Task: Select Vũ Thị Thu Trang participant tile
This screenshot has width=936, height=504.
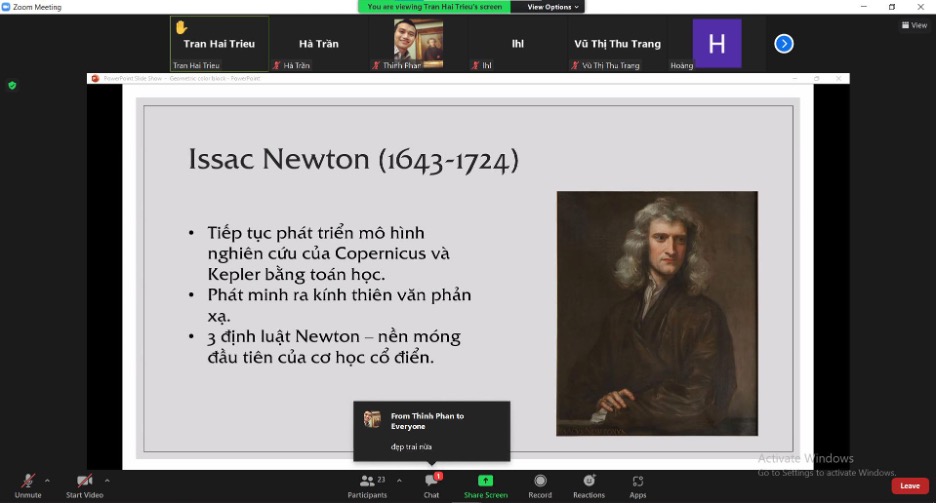Action: [x=617, y=44]
